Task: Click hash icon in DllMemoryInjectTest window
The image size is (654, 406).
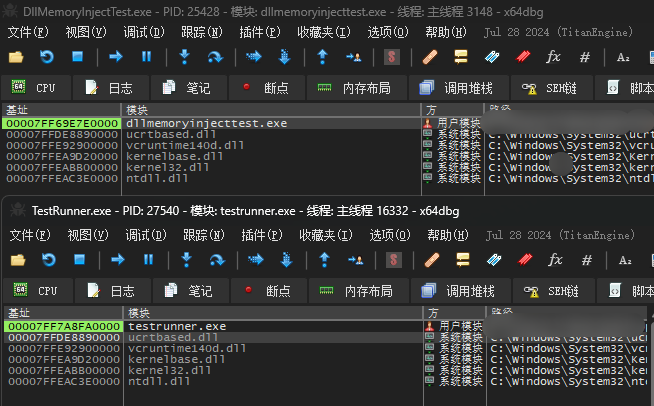Action: (585, 57)
